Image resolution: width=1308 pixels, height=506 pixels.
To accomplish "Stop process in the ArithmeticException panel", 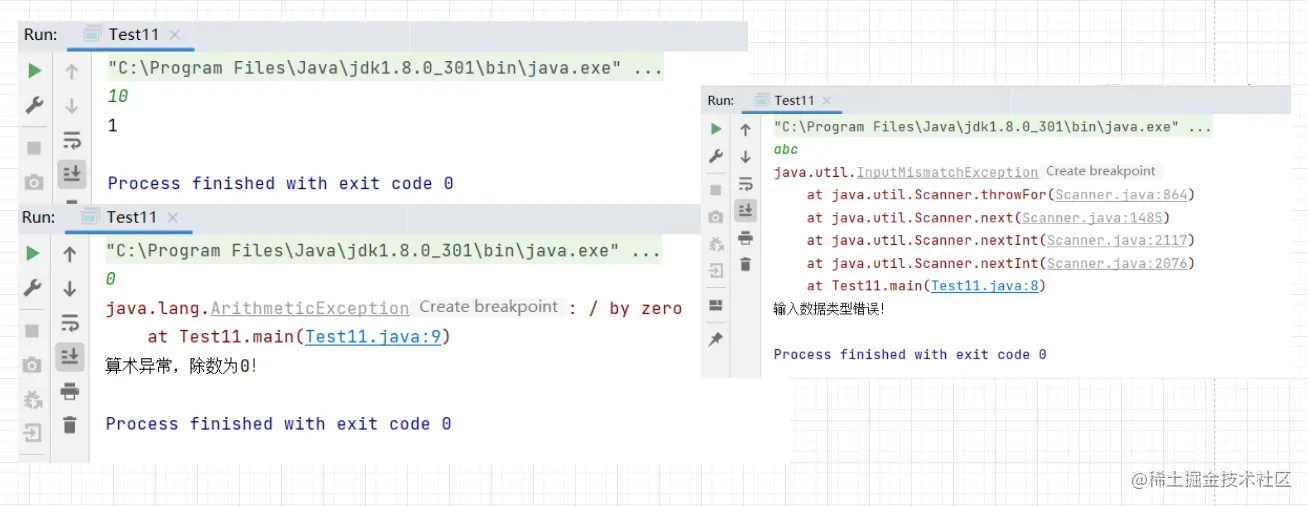I will click(33, 330).
